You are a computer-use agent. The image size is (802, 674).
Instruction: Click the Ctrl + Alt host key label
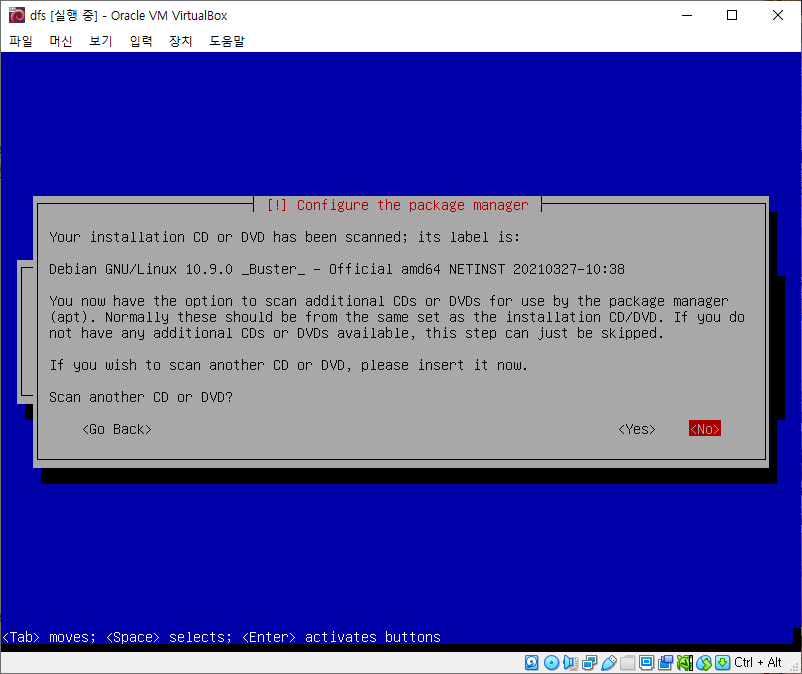click(x=758, y=663)
